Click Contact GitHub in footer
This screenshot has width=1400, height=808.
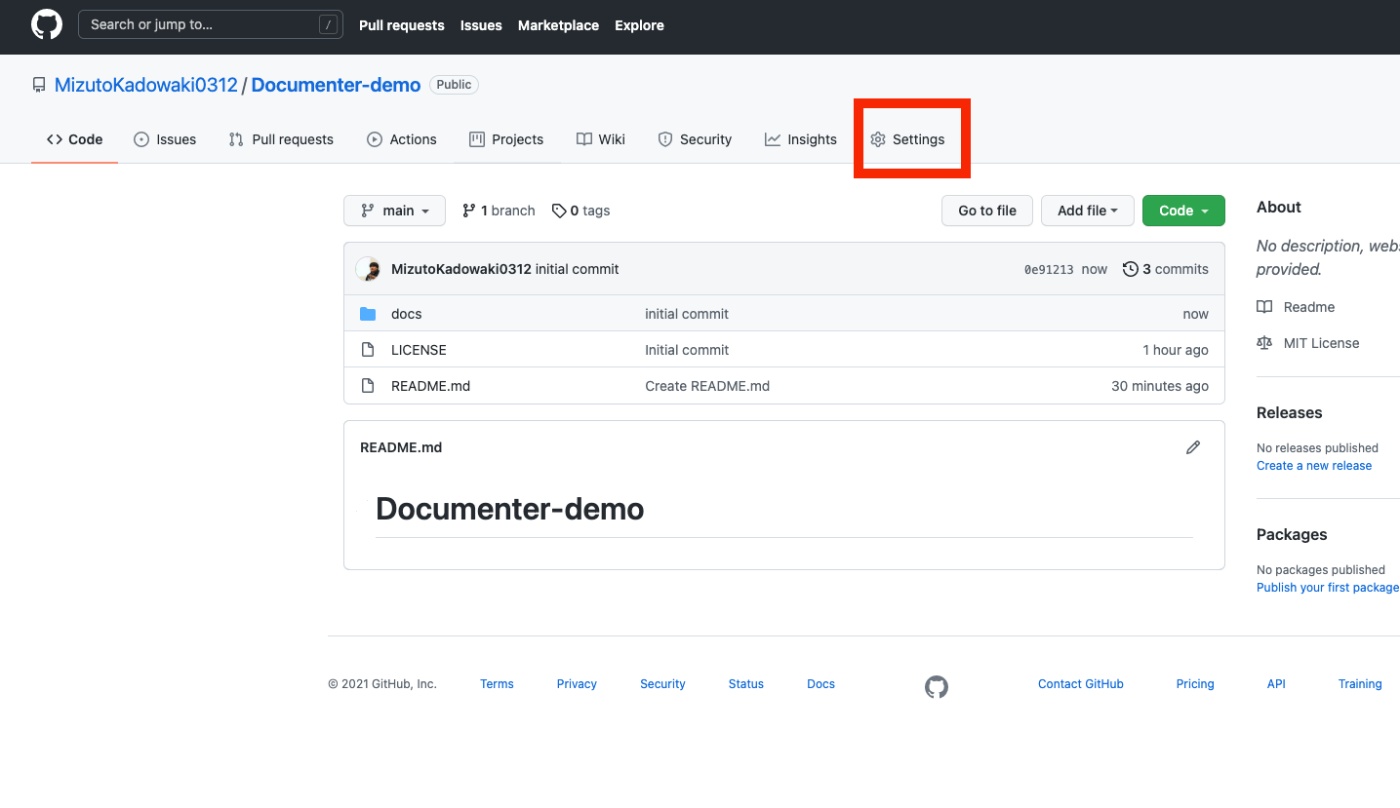(x=1081, y=684)
